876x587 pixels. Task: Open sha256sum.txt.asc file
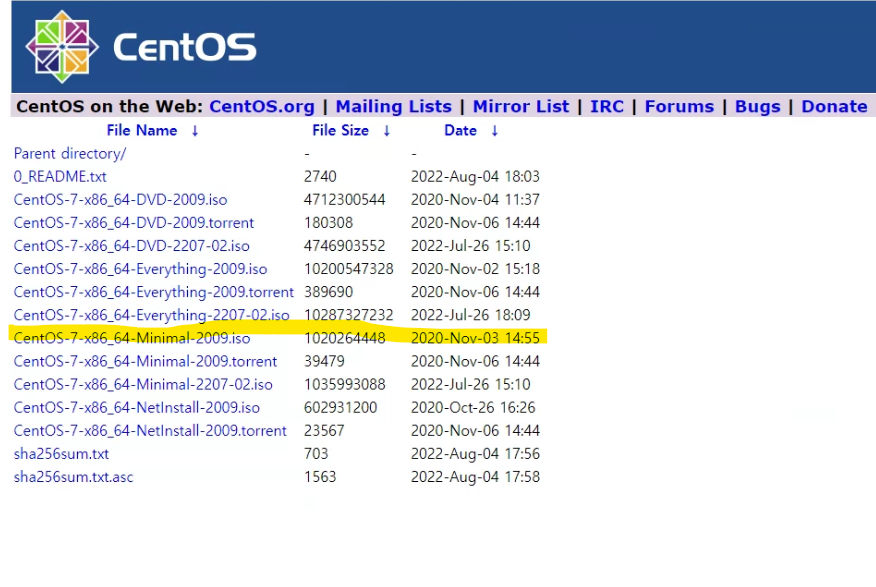pos(73,477)
